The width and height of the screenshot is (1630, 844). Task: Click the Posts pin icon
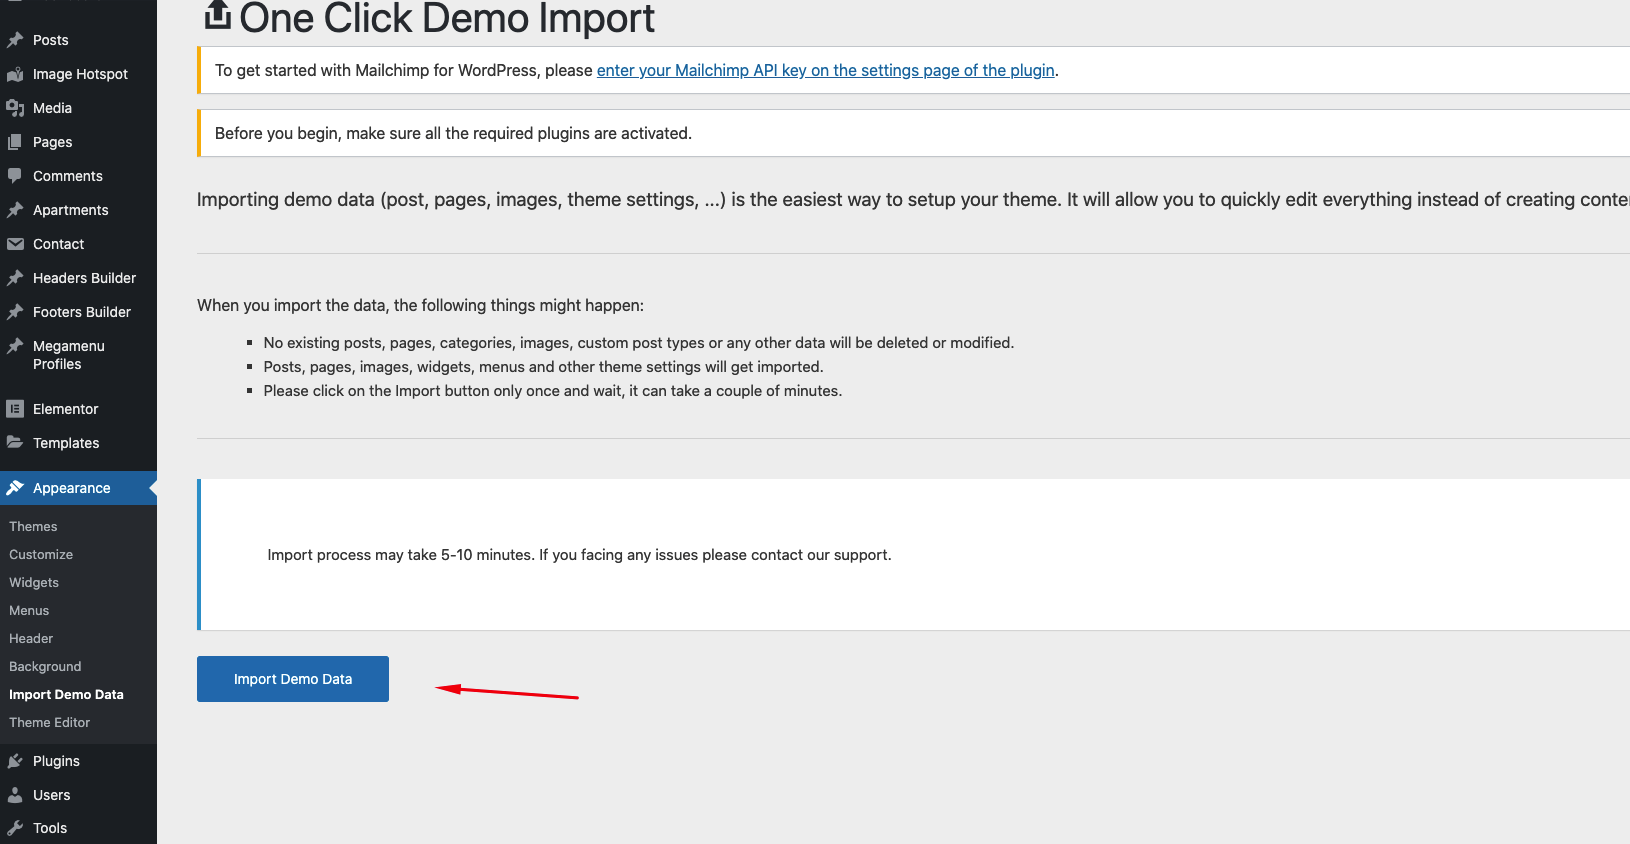pyautogui.click(x=15, y=40)
